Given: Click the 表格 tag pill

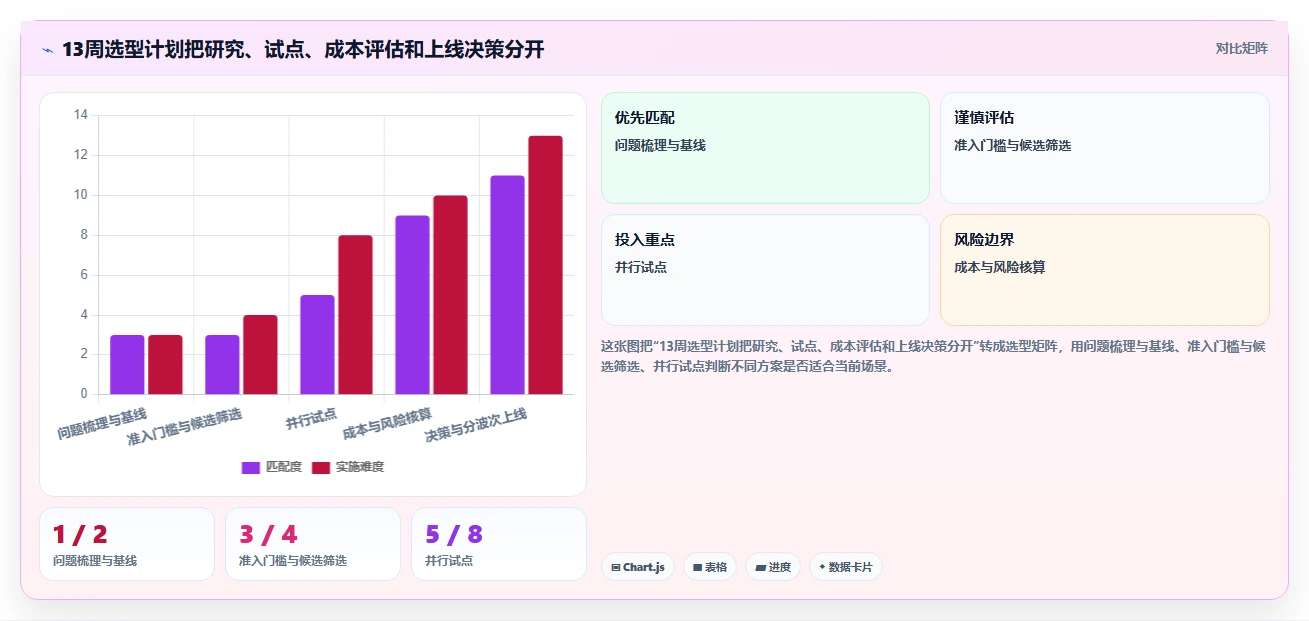Looking at the screenshot, I should (x=710, y=567).
